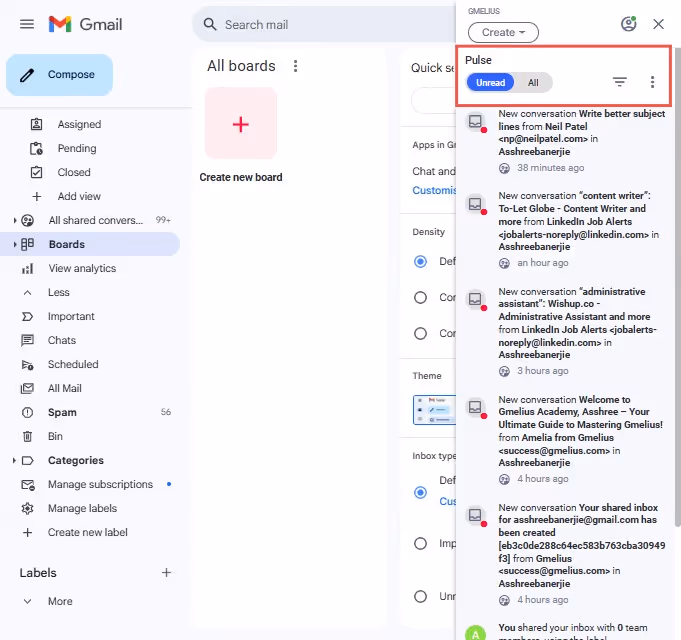
Task: Select the second Density radio option
Action: coord(420,297)
